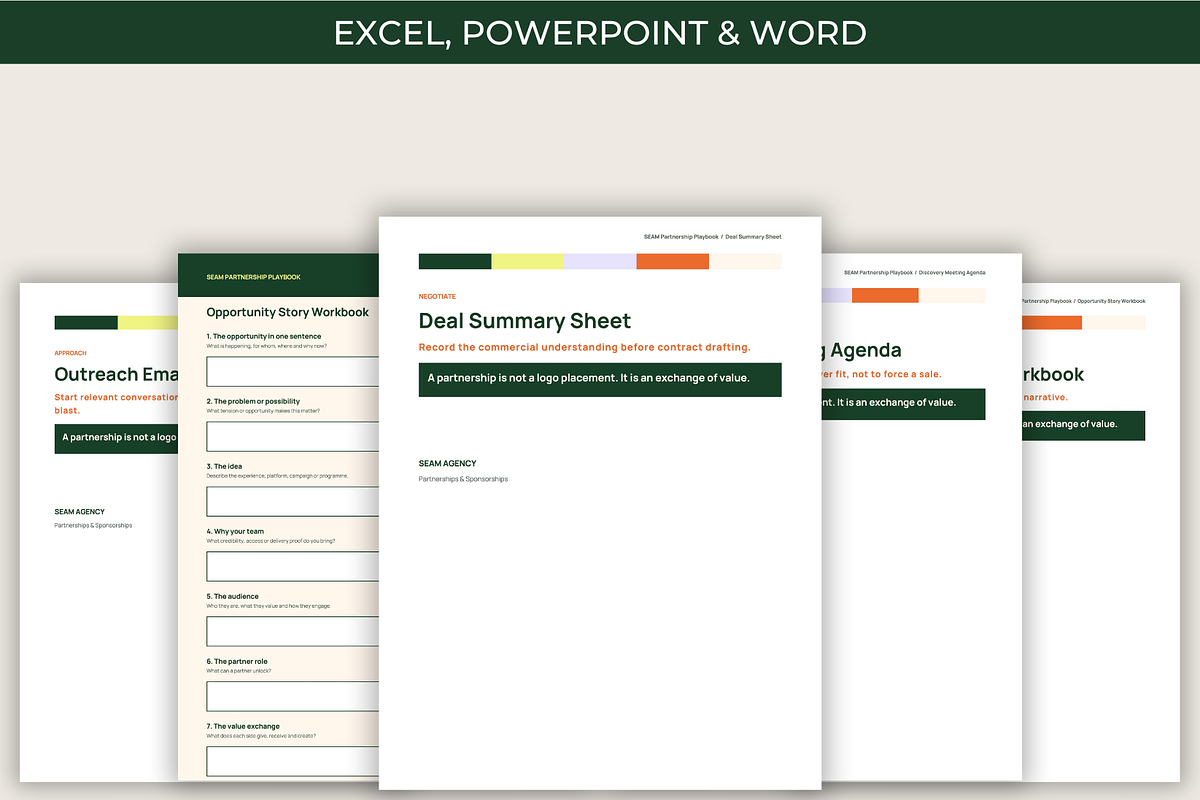
Task: Click the orange 'NEGOTIATE' label
Action: 437,296
